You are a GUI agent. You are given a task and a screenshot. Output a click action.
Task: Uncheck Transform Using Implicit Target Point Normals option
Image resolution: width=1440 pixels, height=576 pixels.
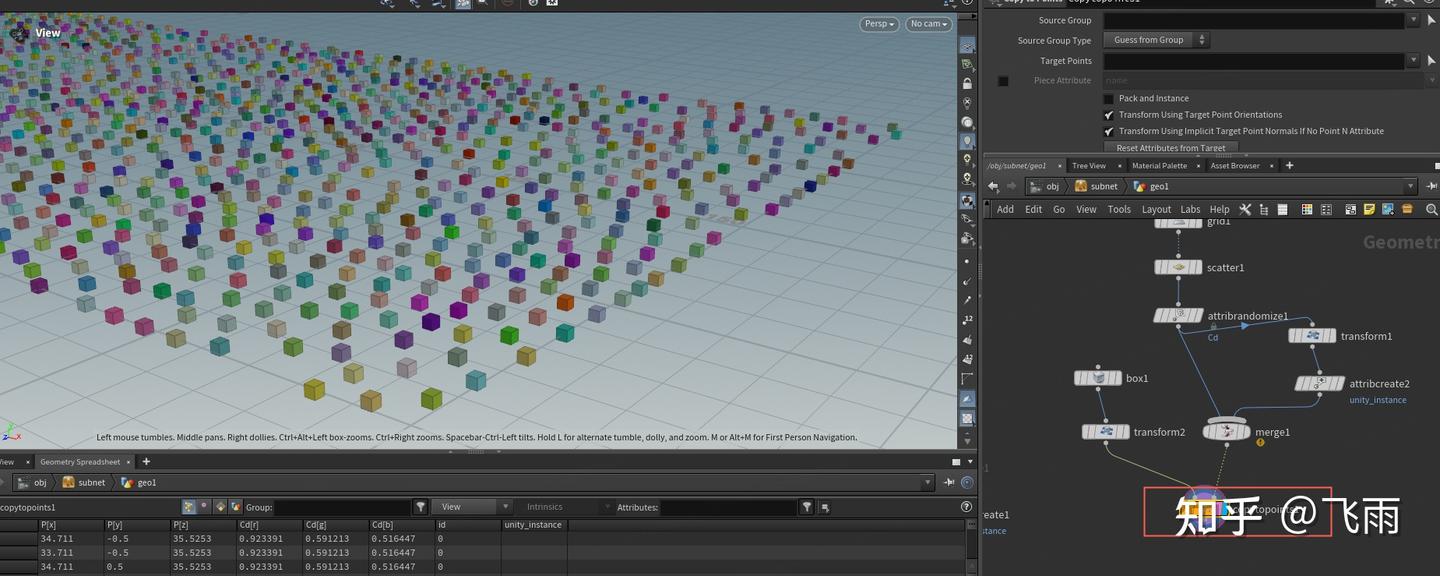1108,130
